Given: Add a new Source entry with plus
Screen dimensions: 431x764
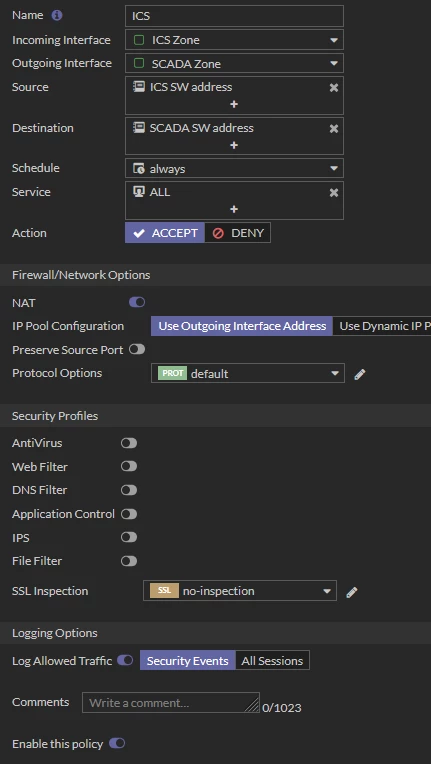Looking at the screenshot, I should click(234, 104).
